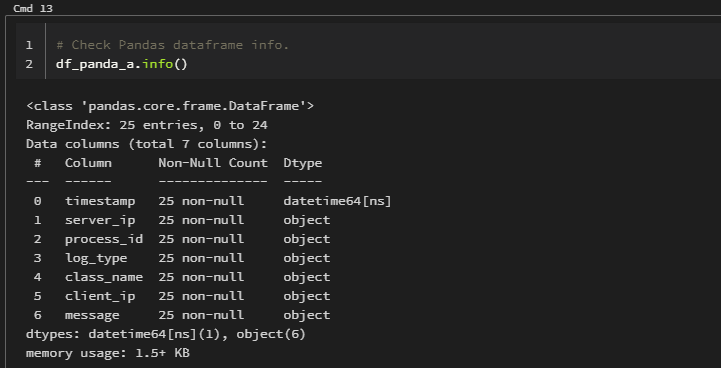The image size is (721, 368).
Task: Click the 'Data columns (total 7 columns)' line
Action: tap(147, 144)
